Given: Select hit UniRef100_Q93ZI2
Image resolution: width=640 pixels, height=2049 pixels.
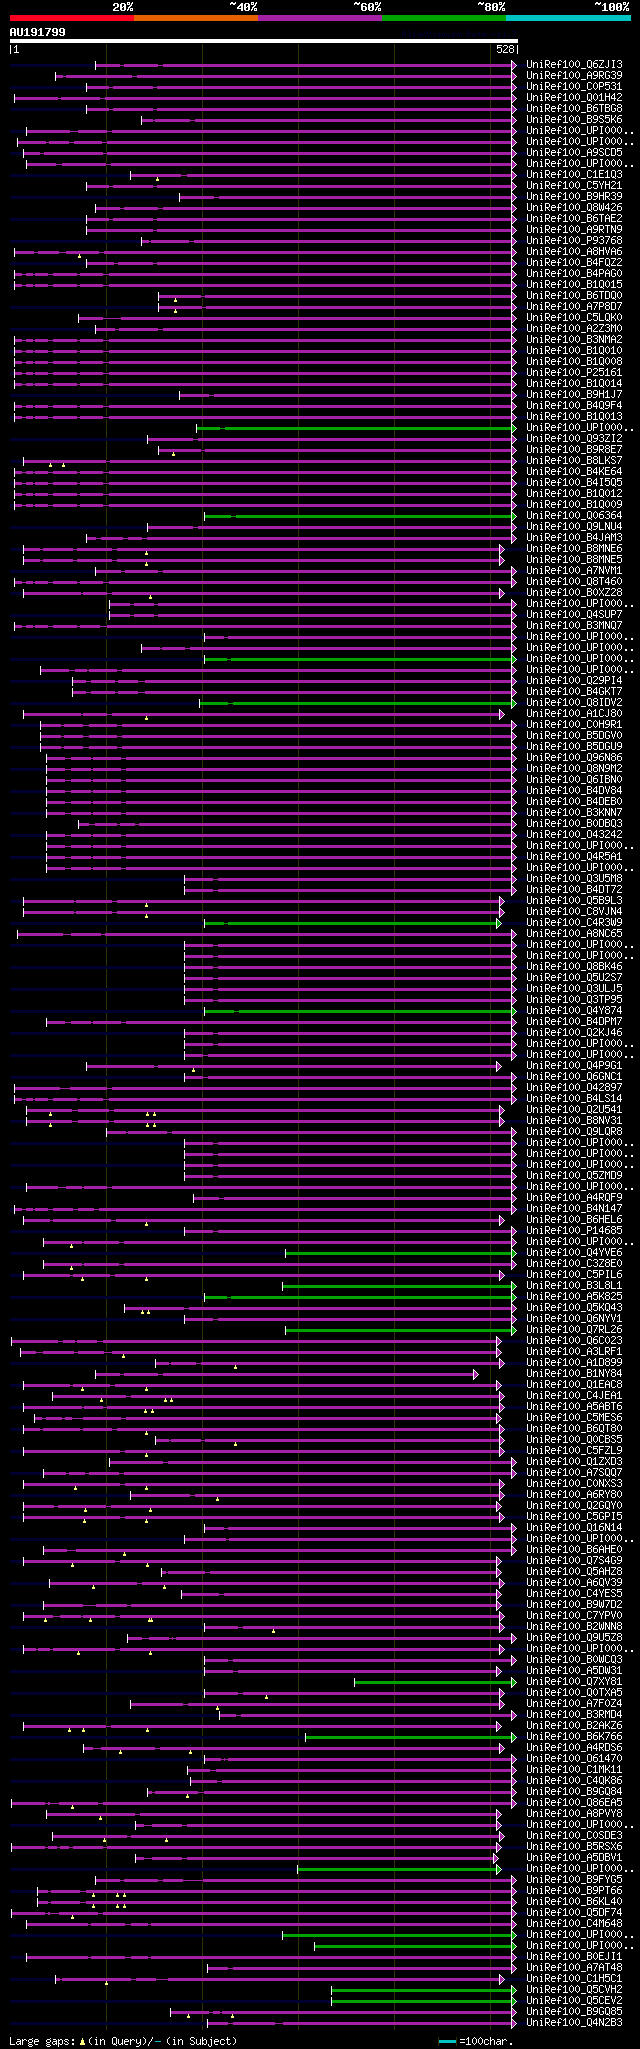Looking at the screenshot, I should pyautogui.click(x=574, y=438).
